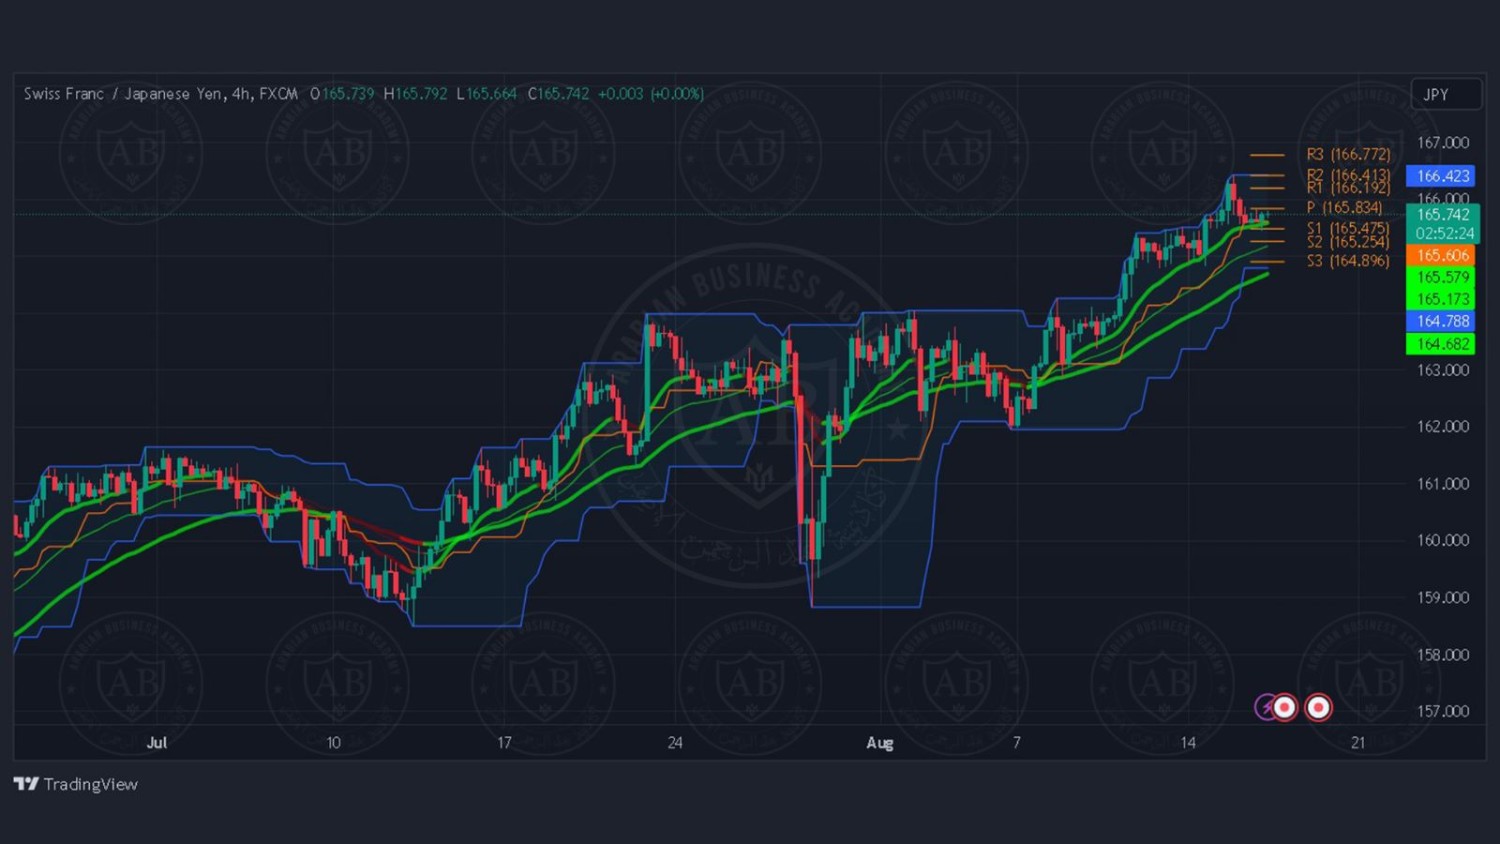
Task: Select the high value H165.792
Action: [416, 94]
